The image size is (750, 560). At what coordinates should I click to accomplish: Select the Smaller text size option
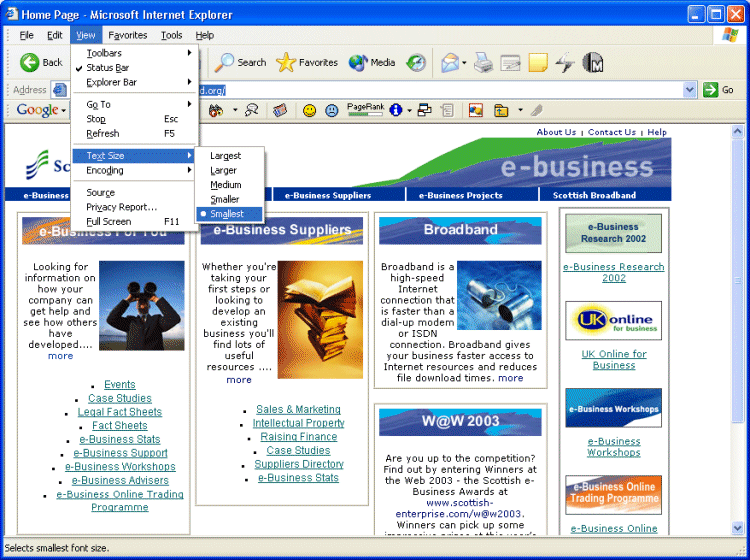pos(230,199)
